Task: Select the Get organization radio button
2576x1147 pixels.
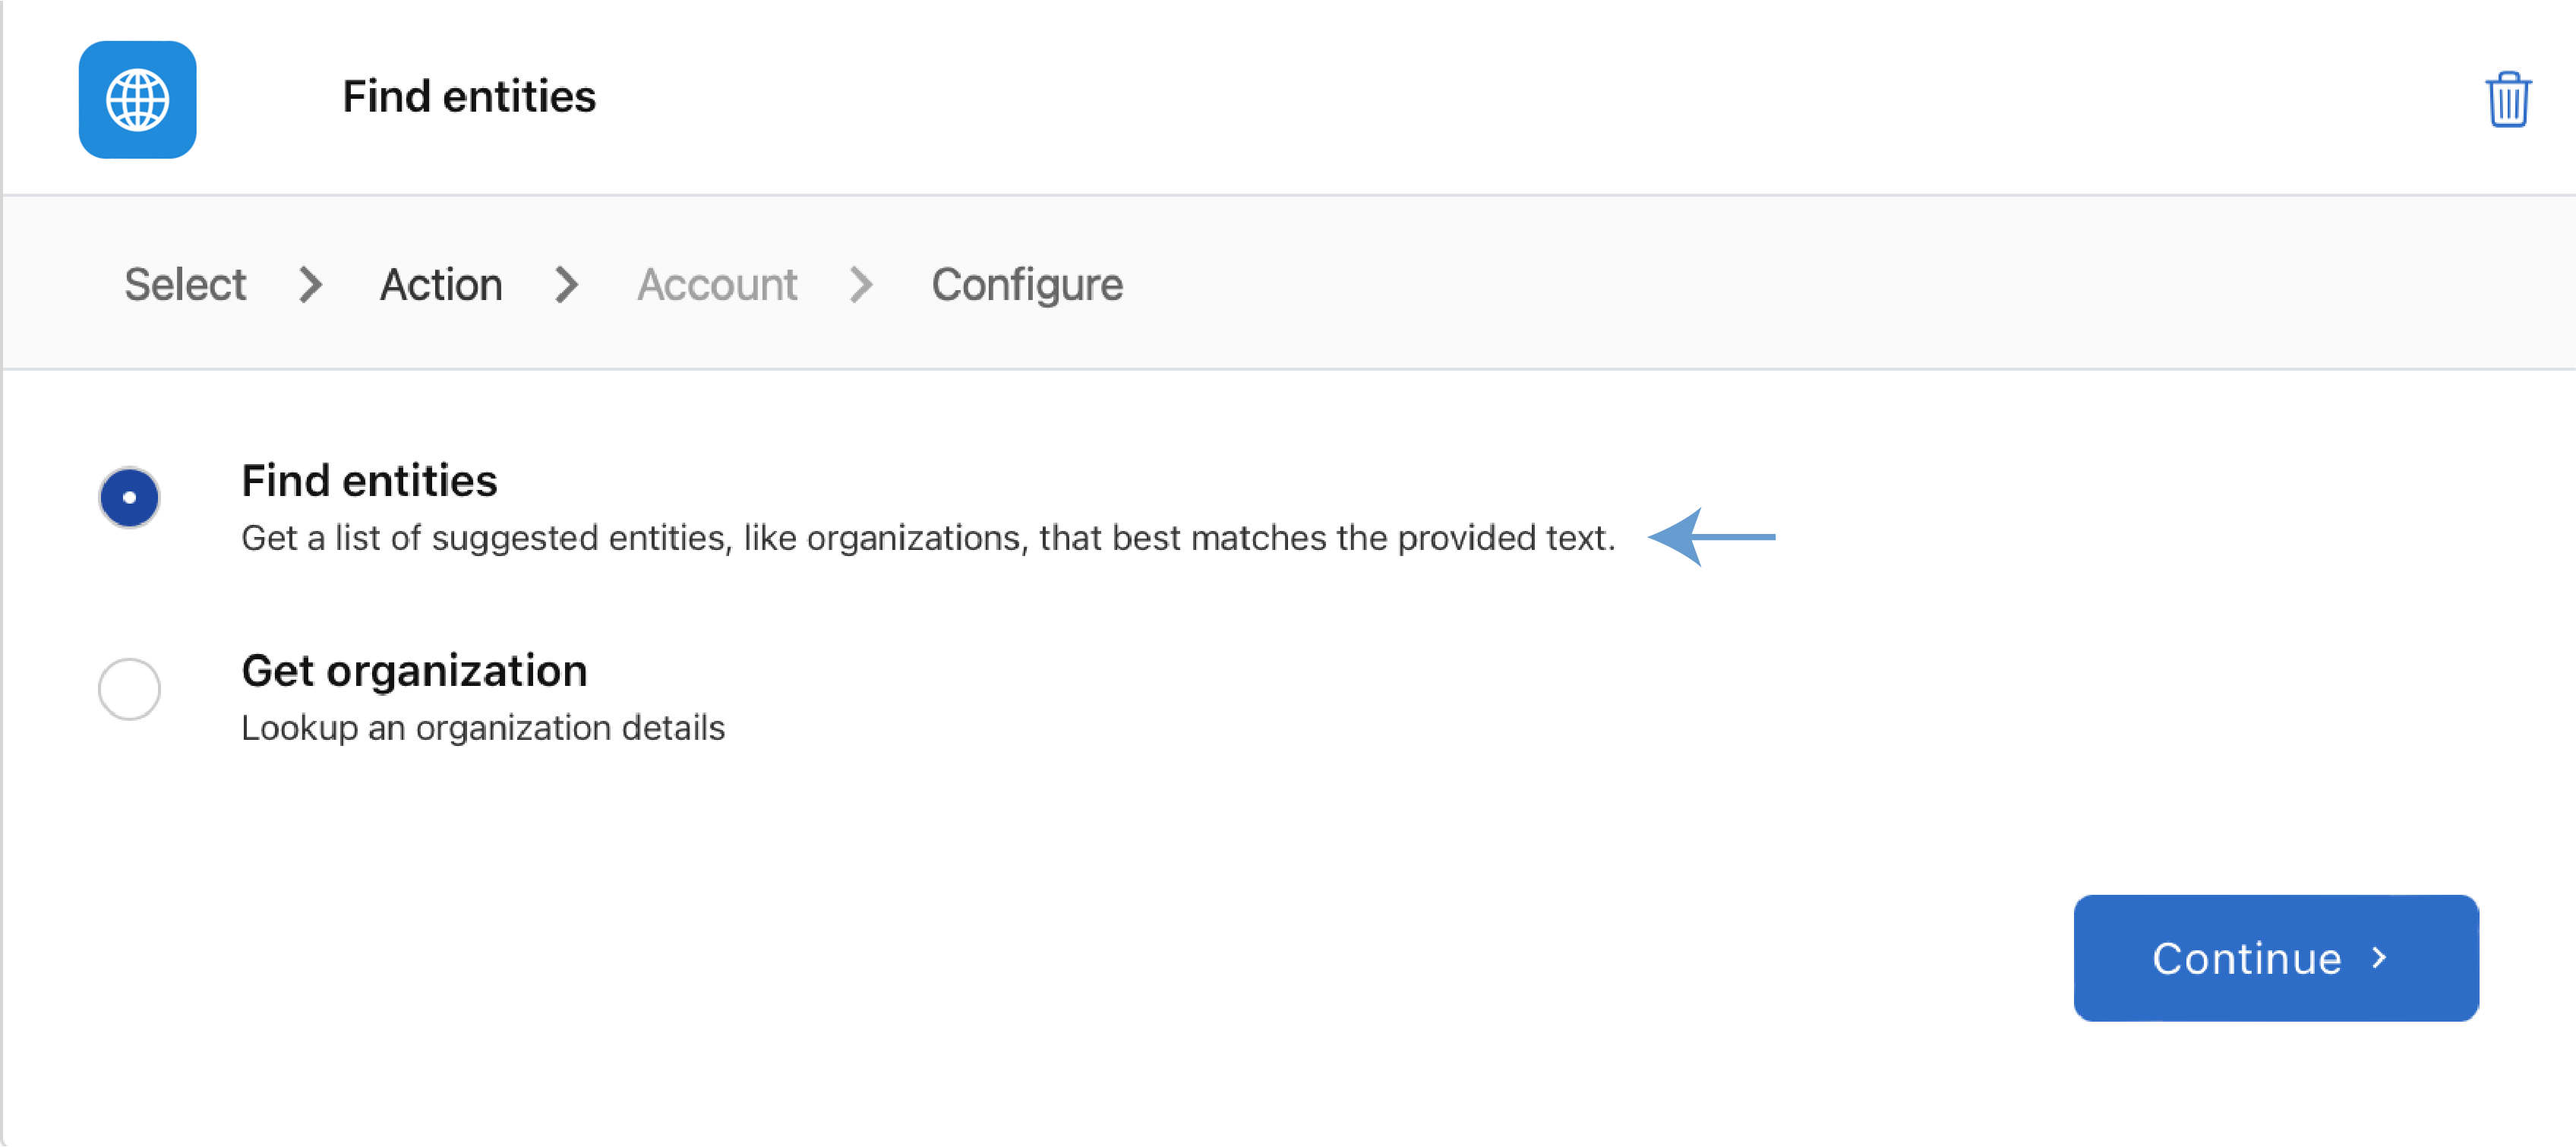Action: (129, 689)
